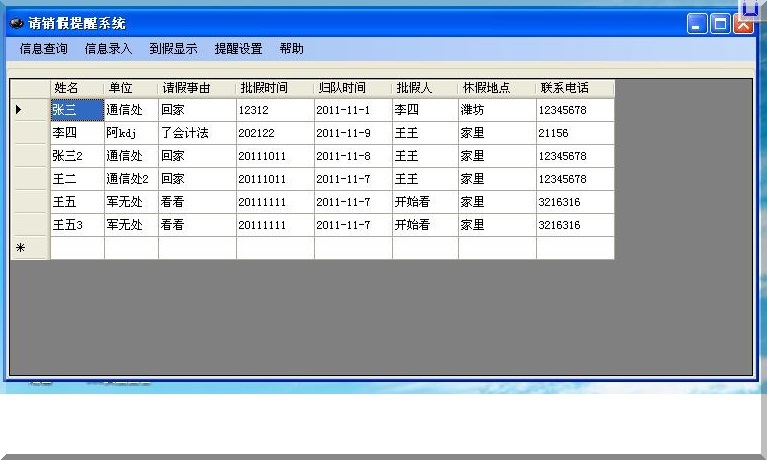Open the 信息查询 menu
The image size is (767, 460).
tap(43, 48)
